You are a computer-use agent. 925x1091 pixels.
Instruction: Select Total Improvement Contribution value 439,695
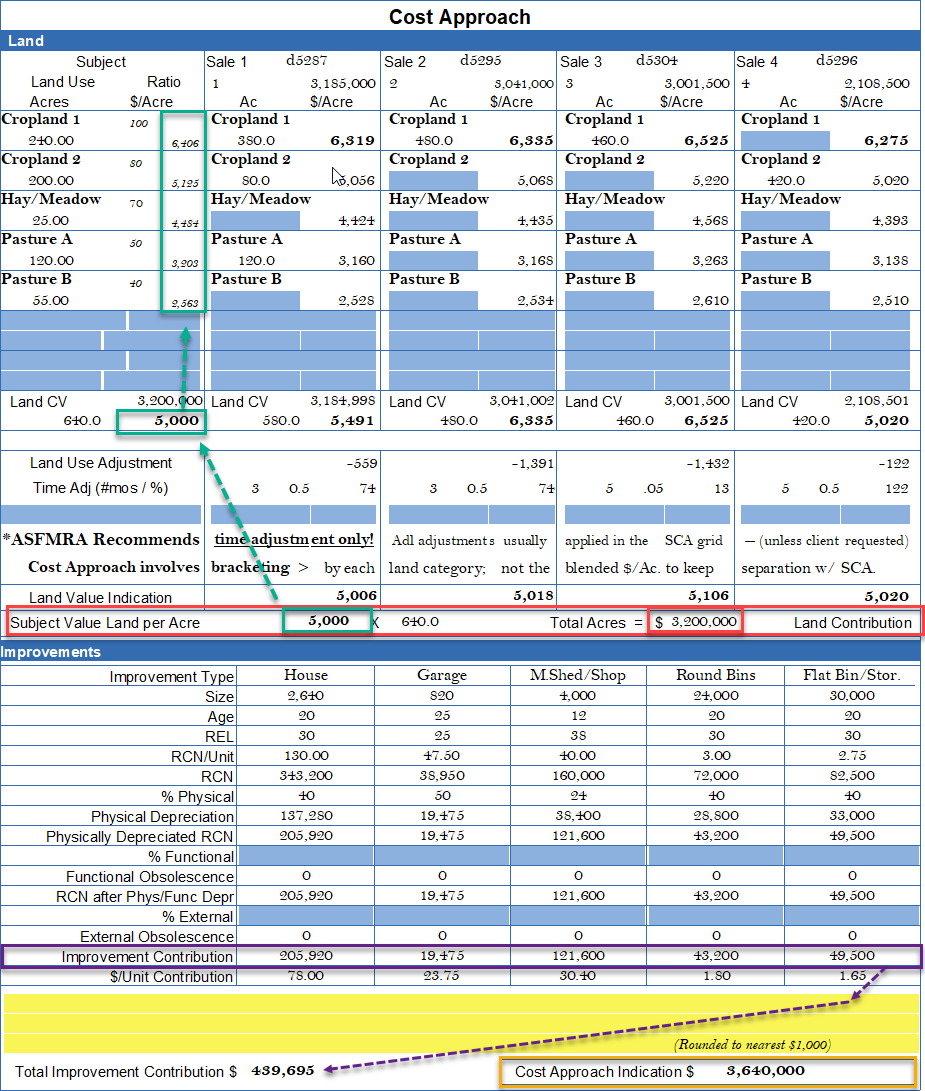(283, 1070)
